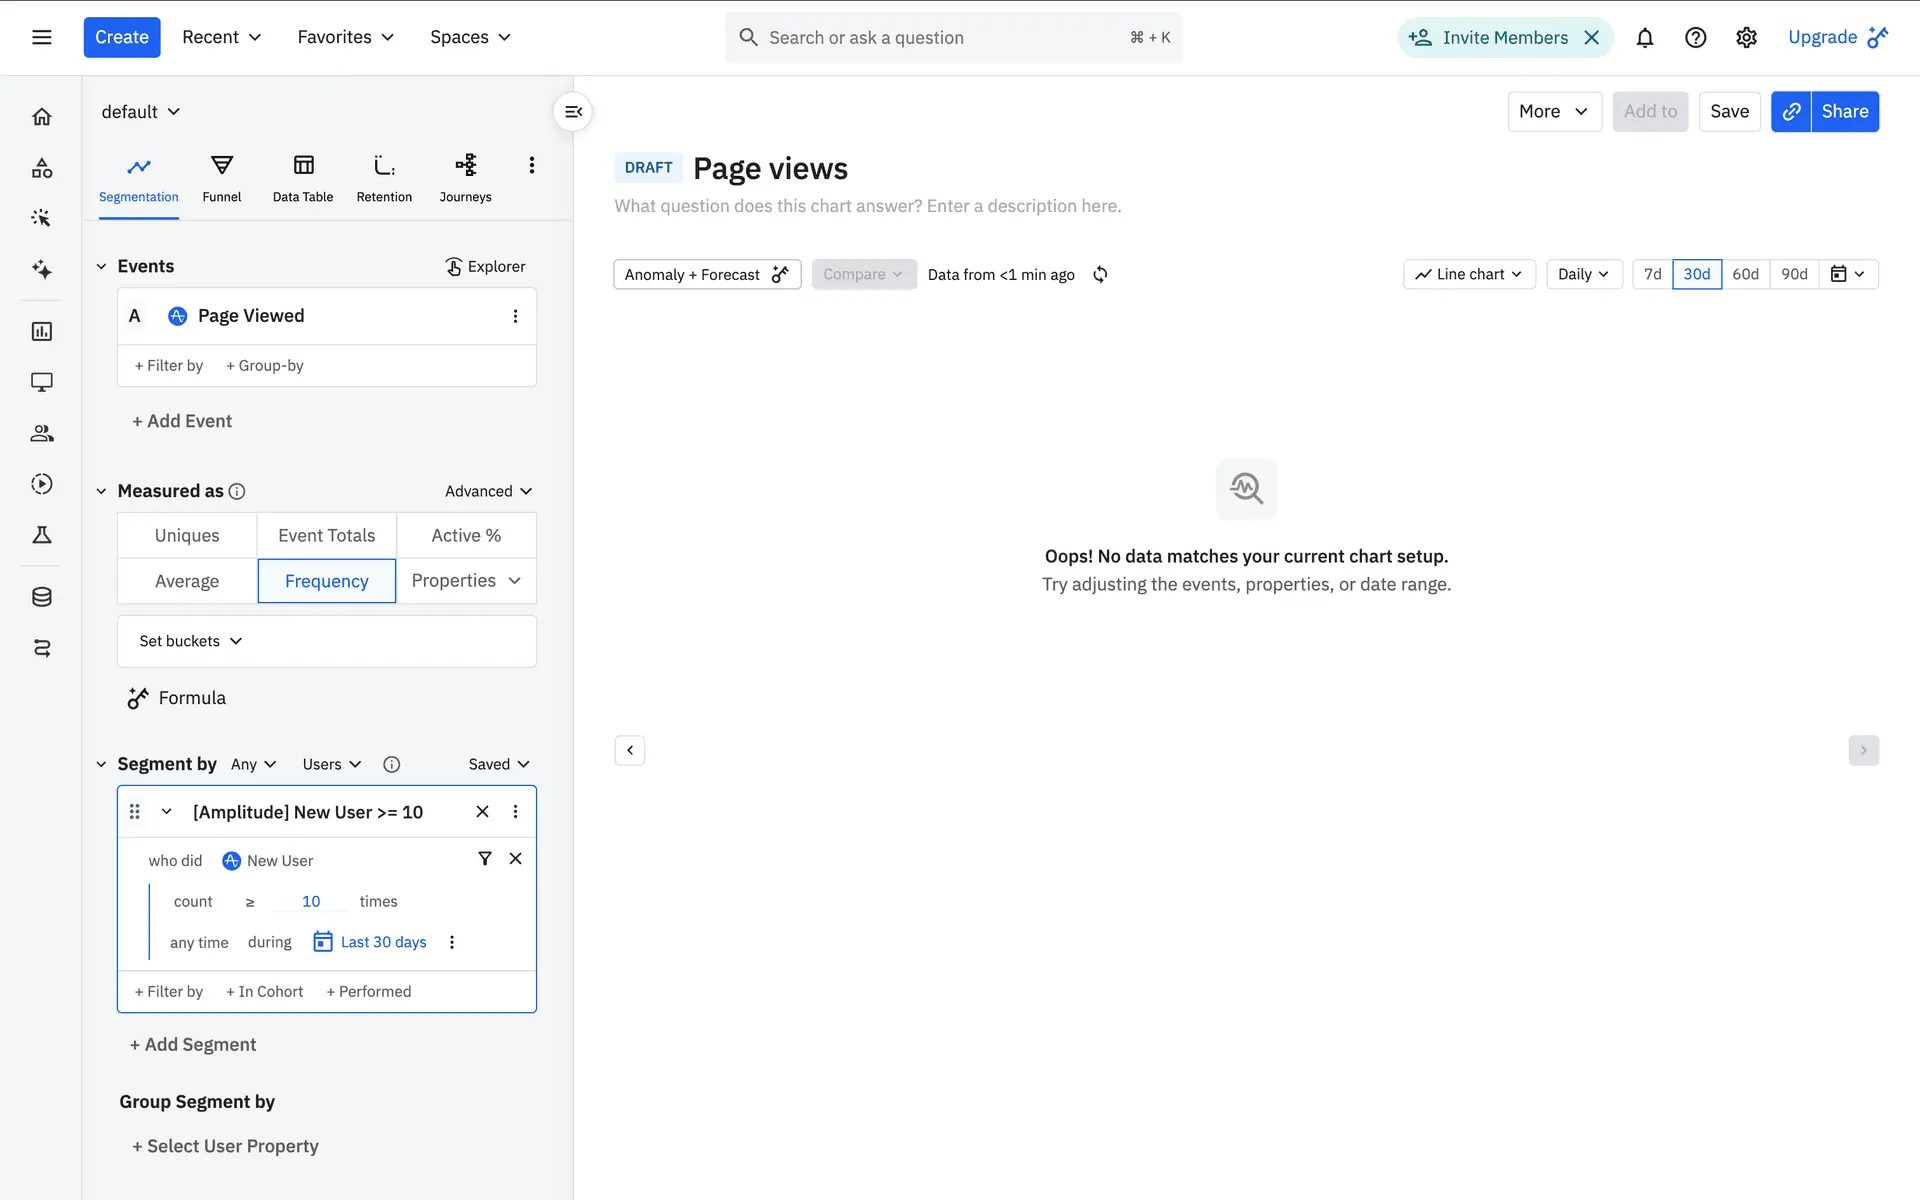Click + Add Segment
The height and width of the screenshot is (1200, 1920).
193,1044
